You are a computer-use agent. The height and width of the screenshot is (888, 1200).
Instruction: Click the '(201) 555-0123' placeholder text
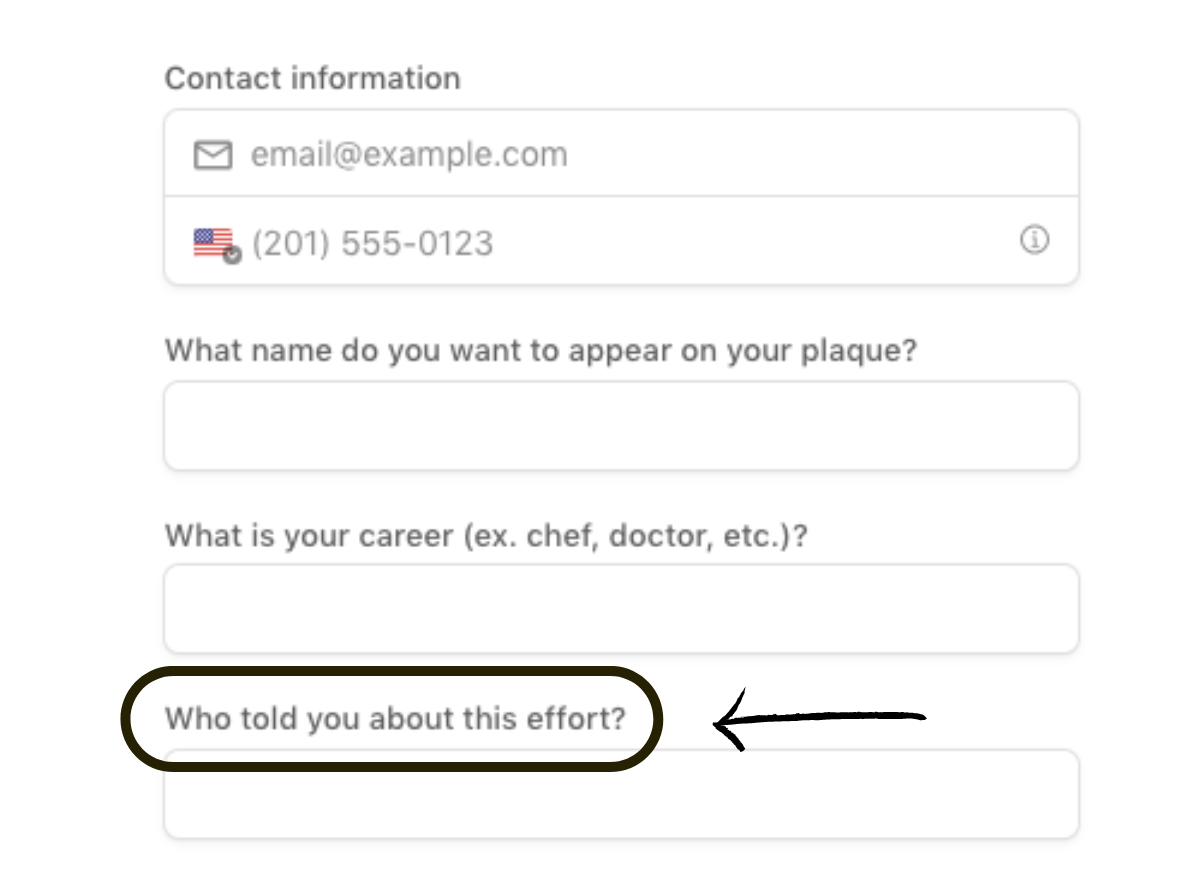[373, 243]
